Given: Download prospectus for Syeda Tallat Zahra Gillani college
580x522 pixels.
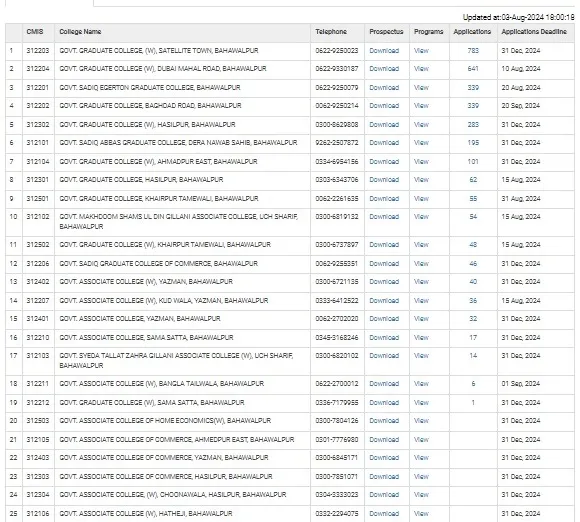Looking at the screenshot, I should pyautogui.click(x=384, y=356).
